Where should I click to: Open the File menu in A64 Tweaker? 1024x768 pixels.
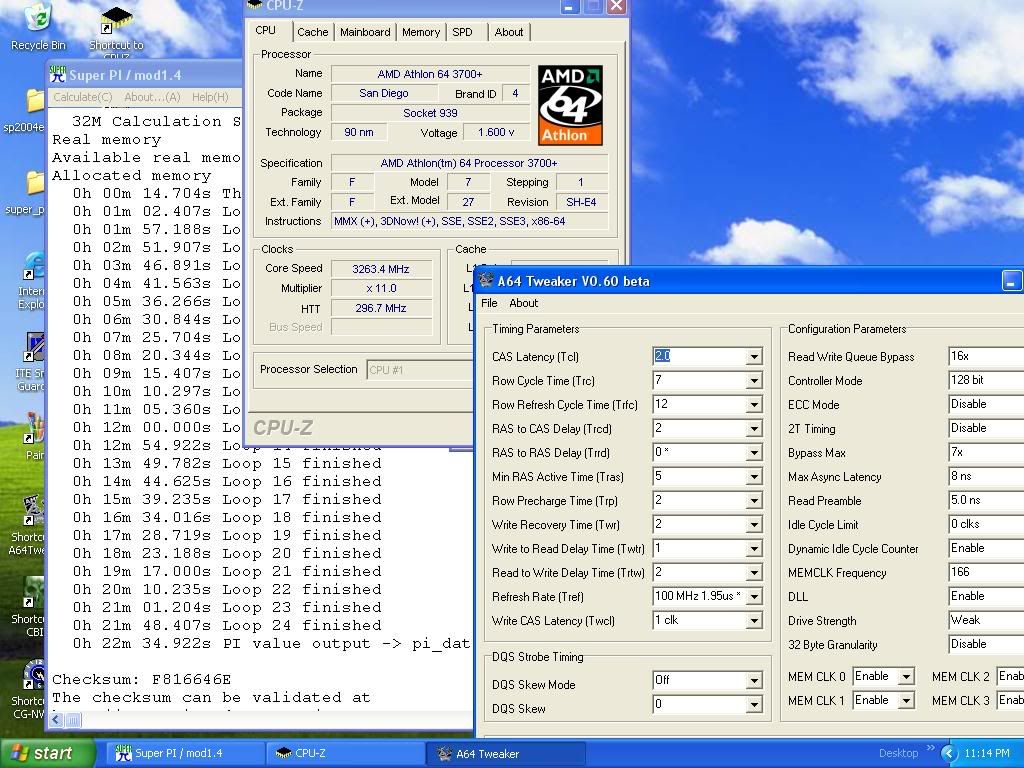[x=489, y=303]
